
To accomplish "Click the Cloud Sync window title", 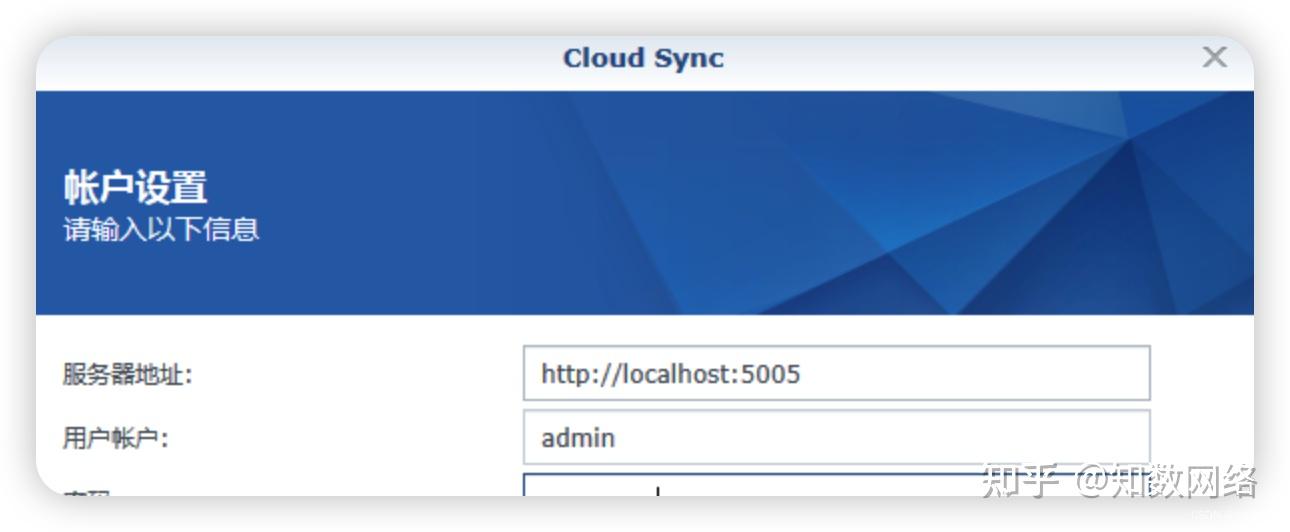I will pos(643,58).
